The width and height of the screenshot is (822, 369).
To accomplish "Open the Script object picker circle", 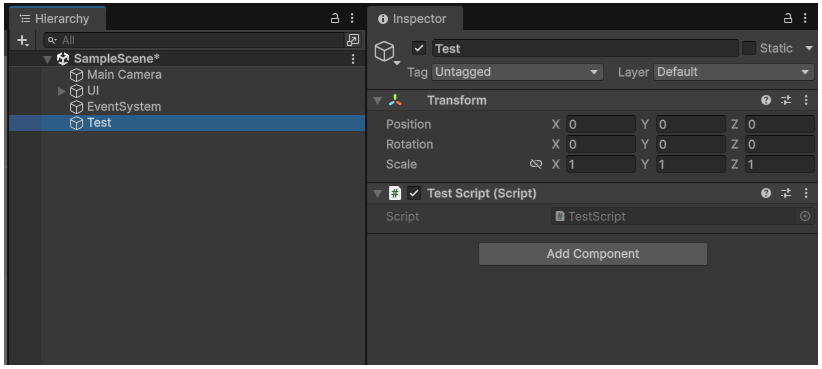I will pyautogui.click(x=805, y=216).
